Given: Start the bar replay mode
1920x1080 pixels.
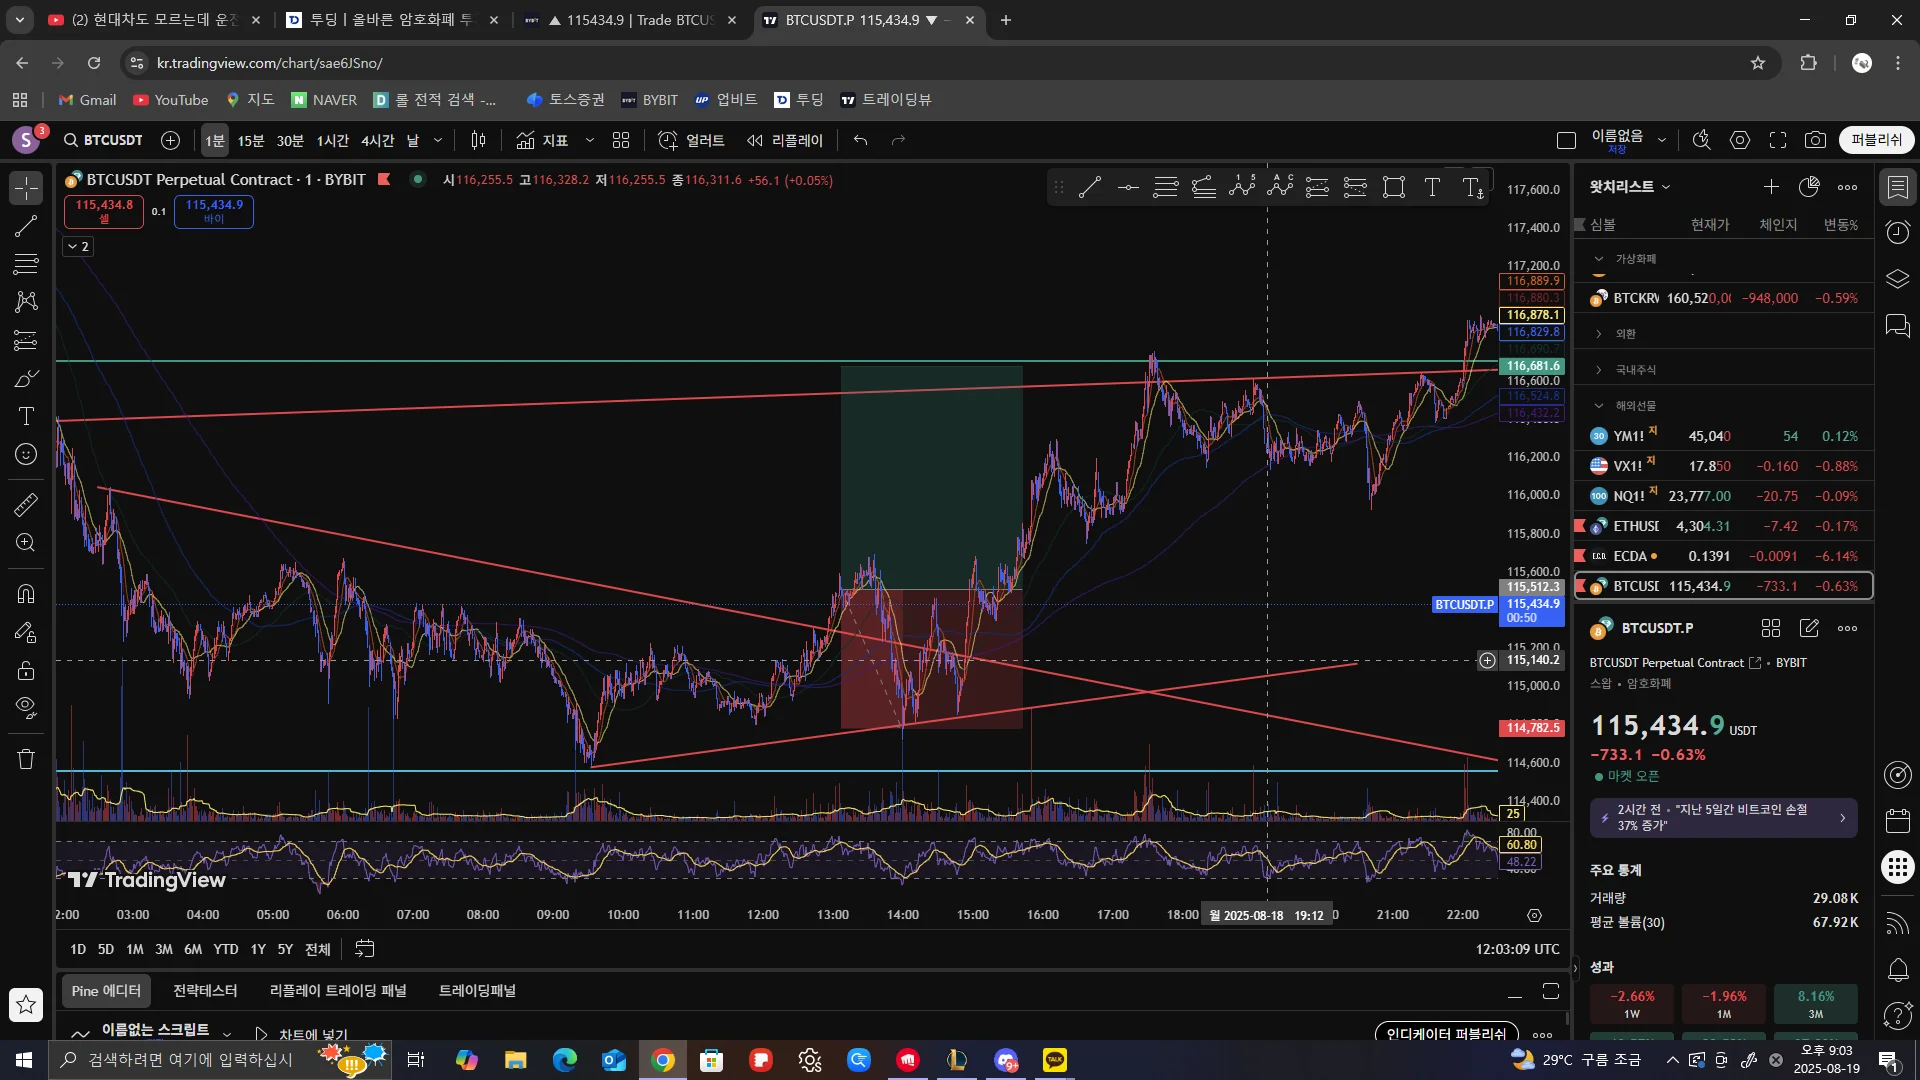Looking at the screenshot, I should [785, 140].
